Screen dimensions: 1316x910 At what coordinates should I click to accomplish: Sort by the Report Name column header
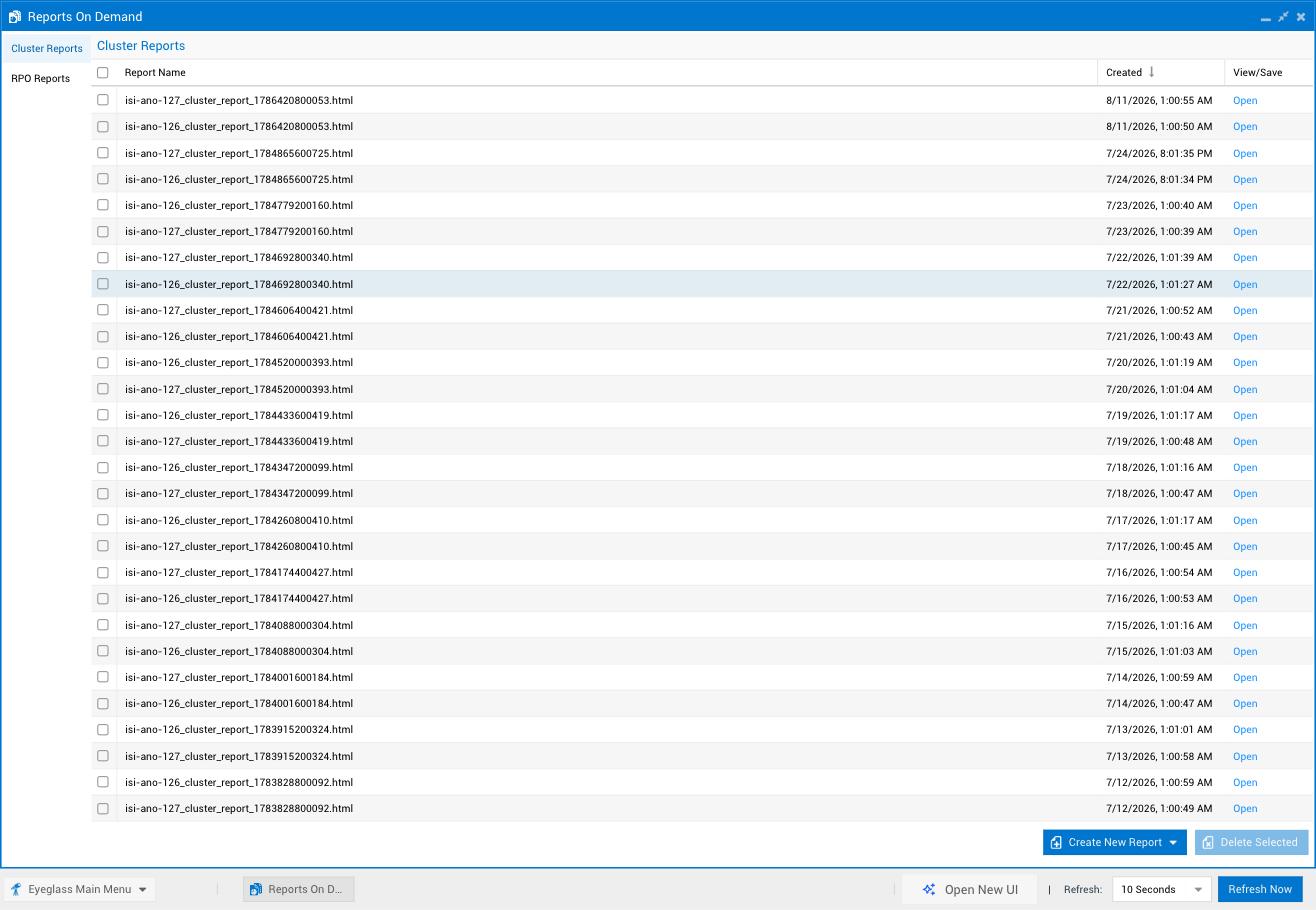(607, 72)
